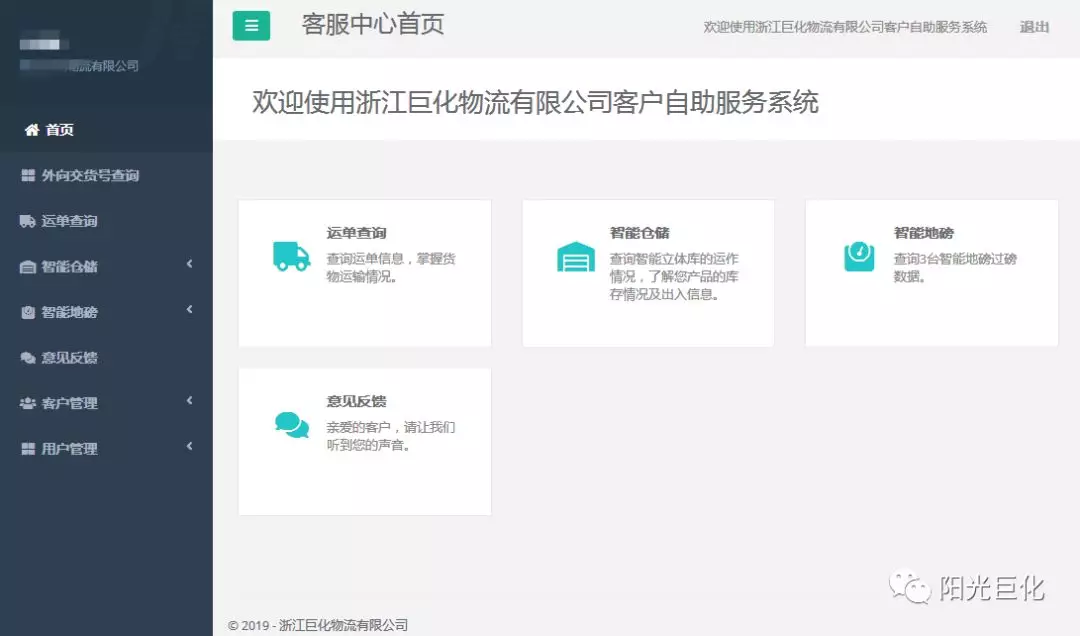The width and height of the screenshot is (1080, 636).
Task: Select 外向交货号查询 in the sidebar menu
Action: click(x=90, y=176)
